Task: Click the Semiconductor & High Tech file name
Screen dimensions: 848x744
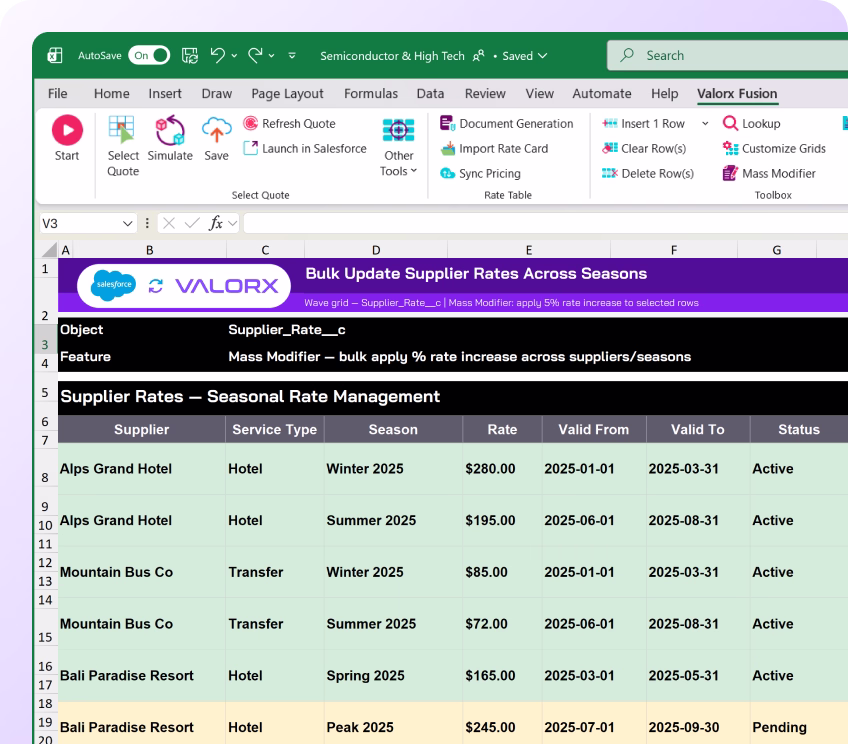Action: tap(392, 56)
